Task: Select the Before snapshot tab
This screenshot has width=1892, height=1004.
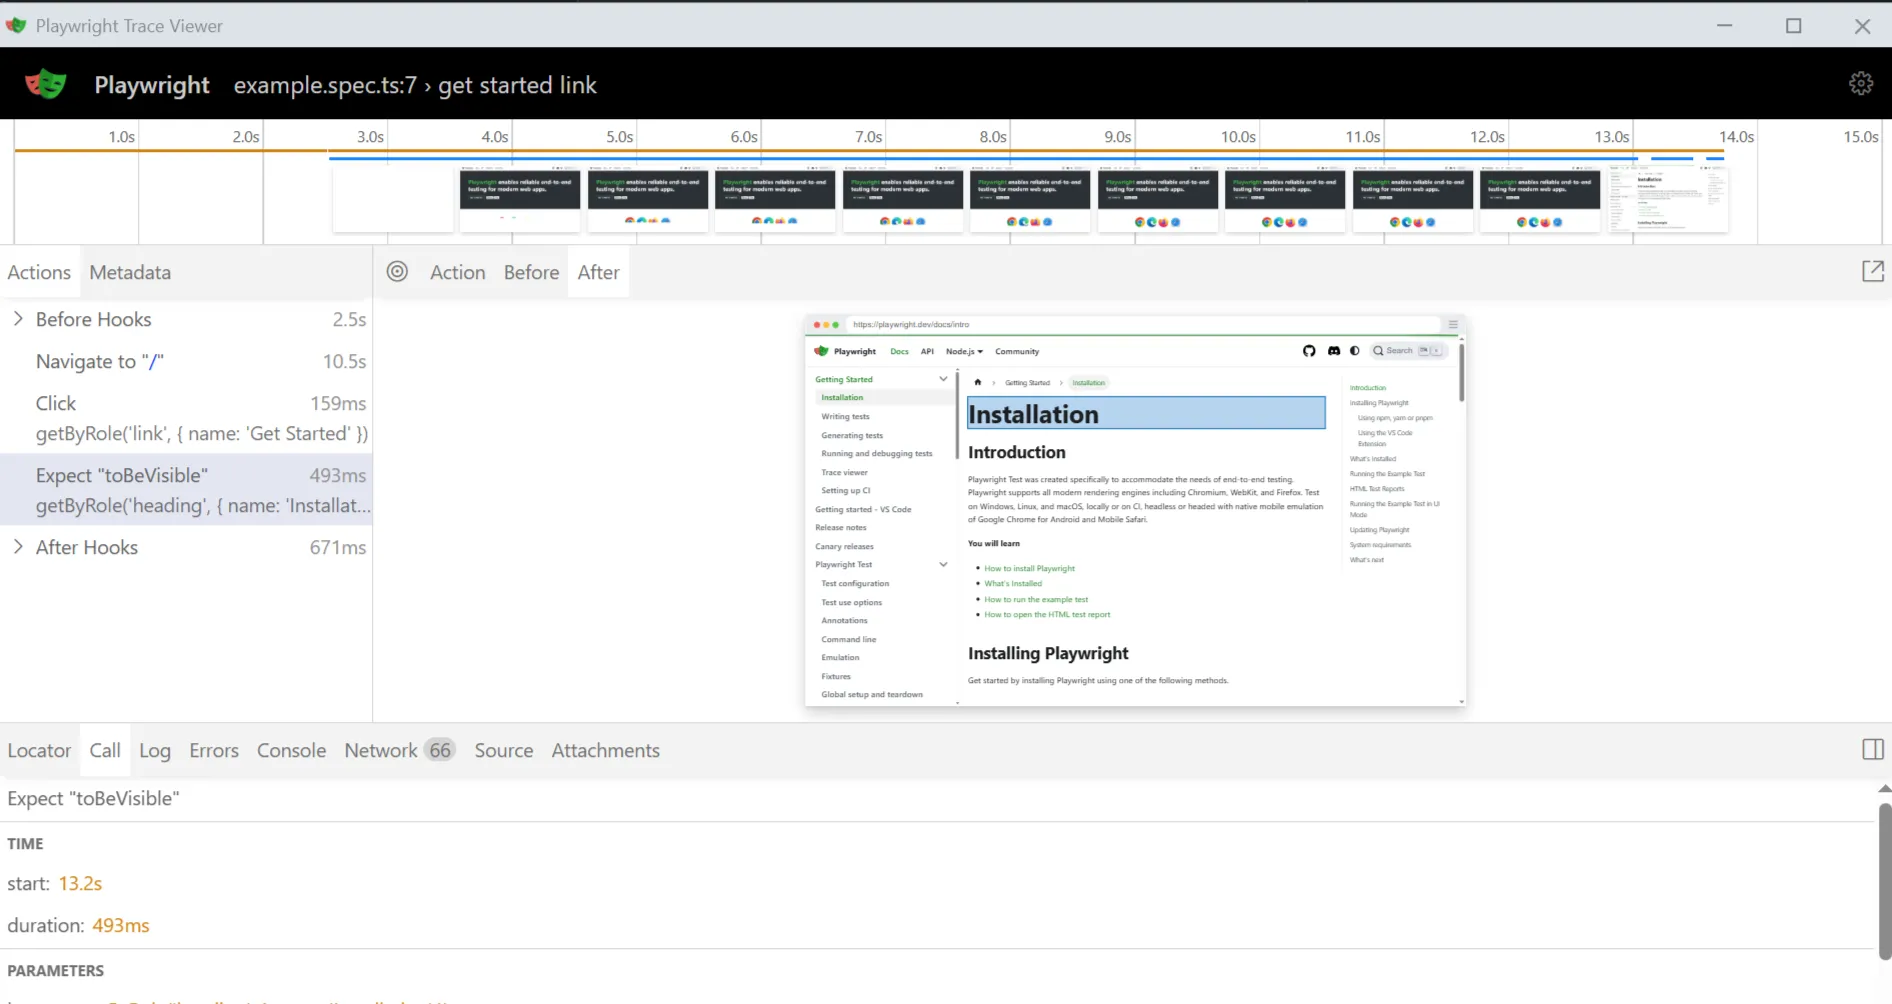Action: coord(531,272)
